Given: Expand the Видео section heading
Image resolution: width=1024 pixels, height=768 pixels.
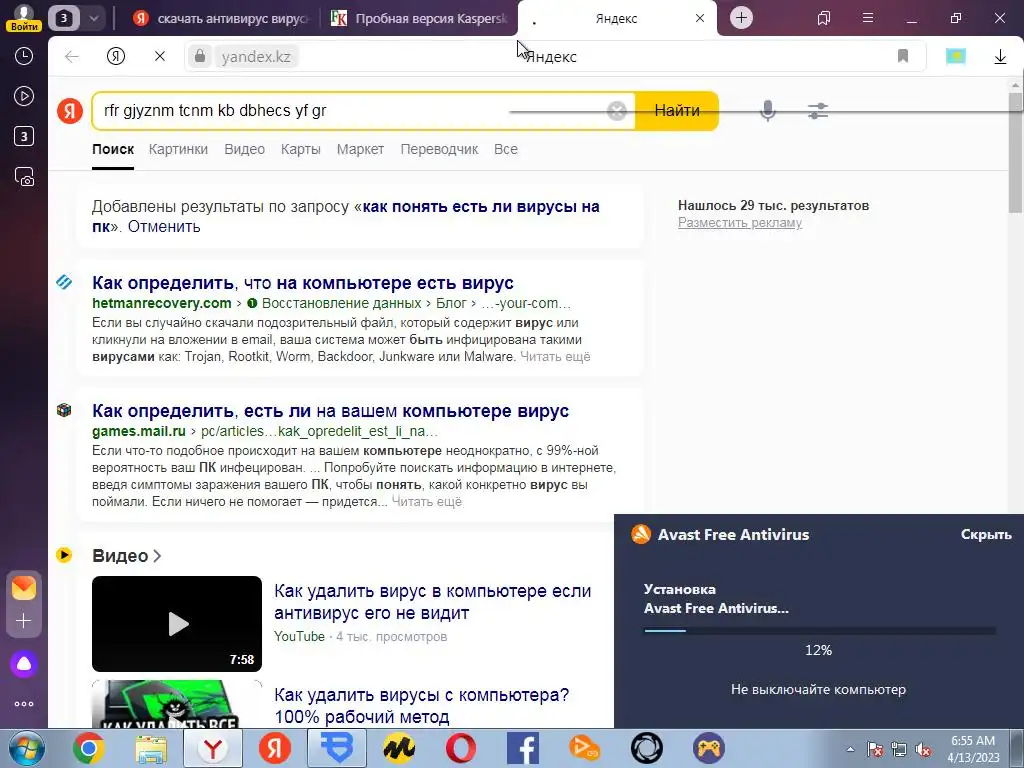Looking at the screenshot, I should point(127,556).
